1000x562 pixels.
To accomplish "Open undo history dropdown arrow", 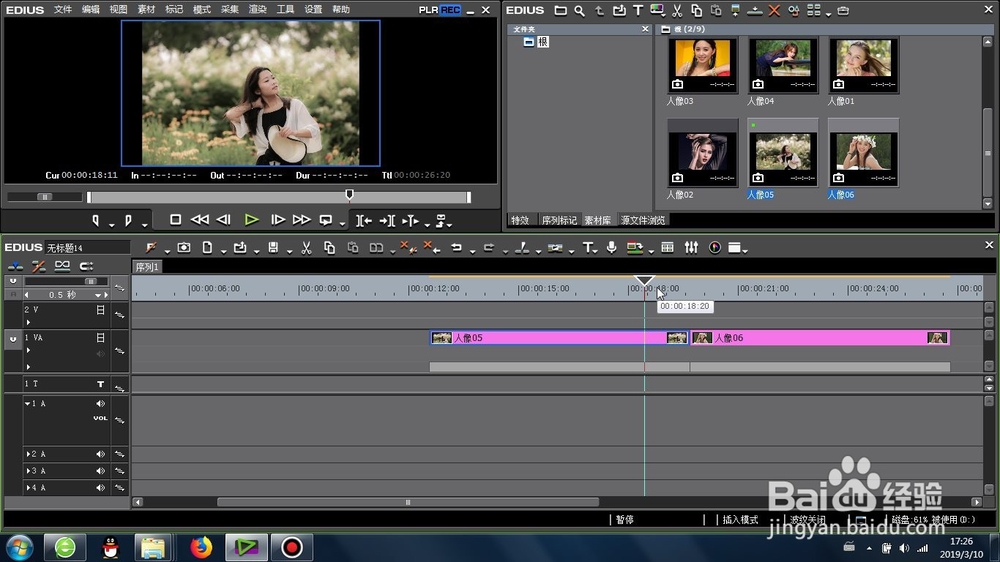I will (x=472, y=251).
